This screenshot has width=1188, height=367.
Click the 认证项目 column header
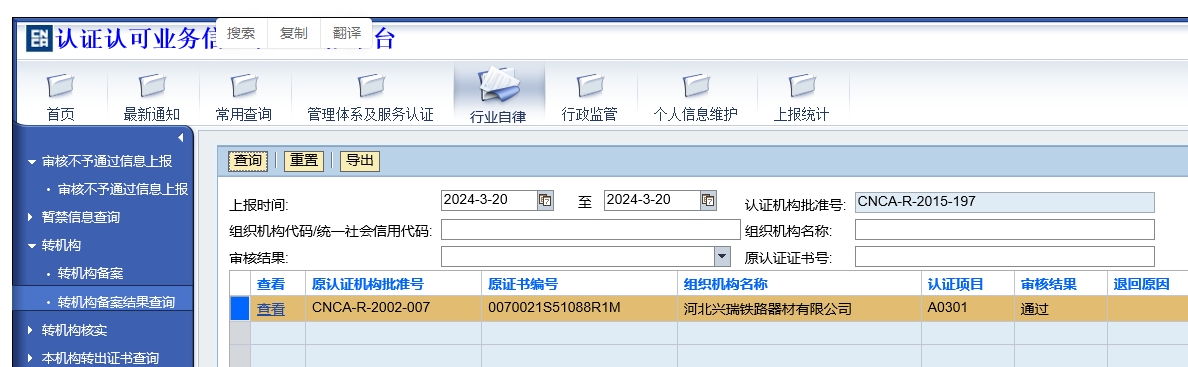(x=968, y=284)
